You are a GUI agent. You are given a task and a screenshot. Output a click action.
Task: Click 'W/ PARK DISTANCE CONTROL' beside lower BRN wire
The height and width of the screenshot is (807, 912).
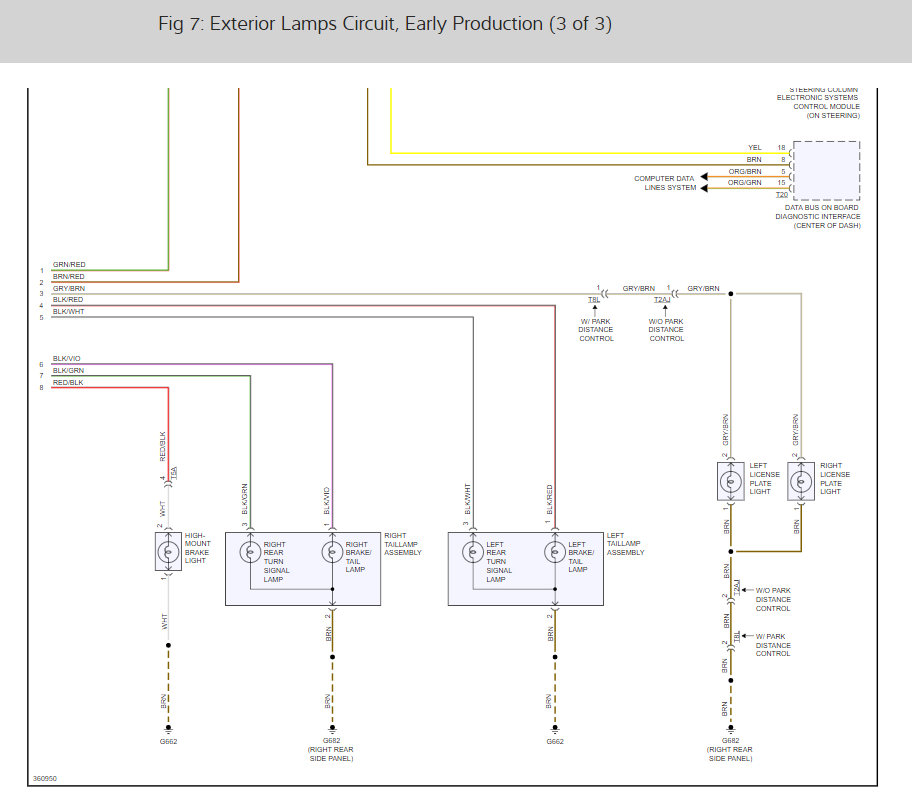tap(772, 645)
